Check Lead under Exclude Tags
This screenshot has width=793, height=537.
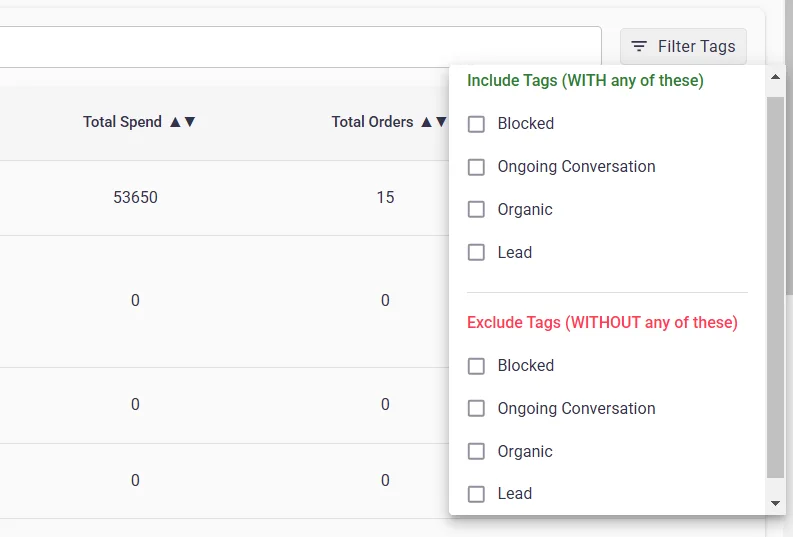pyautogui.click(x=476, y=494)
